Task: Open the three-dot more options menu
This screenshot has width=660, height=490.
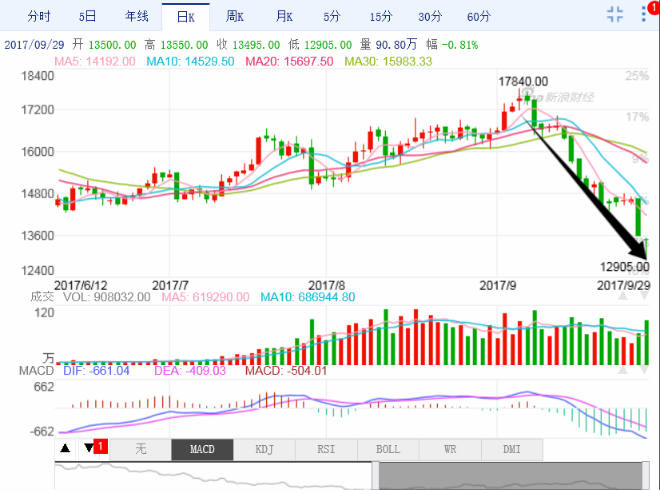Action: pos(644,14)
